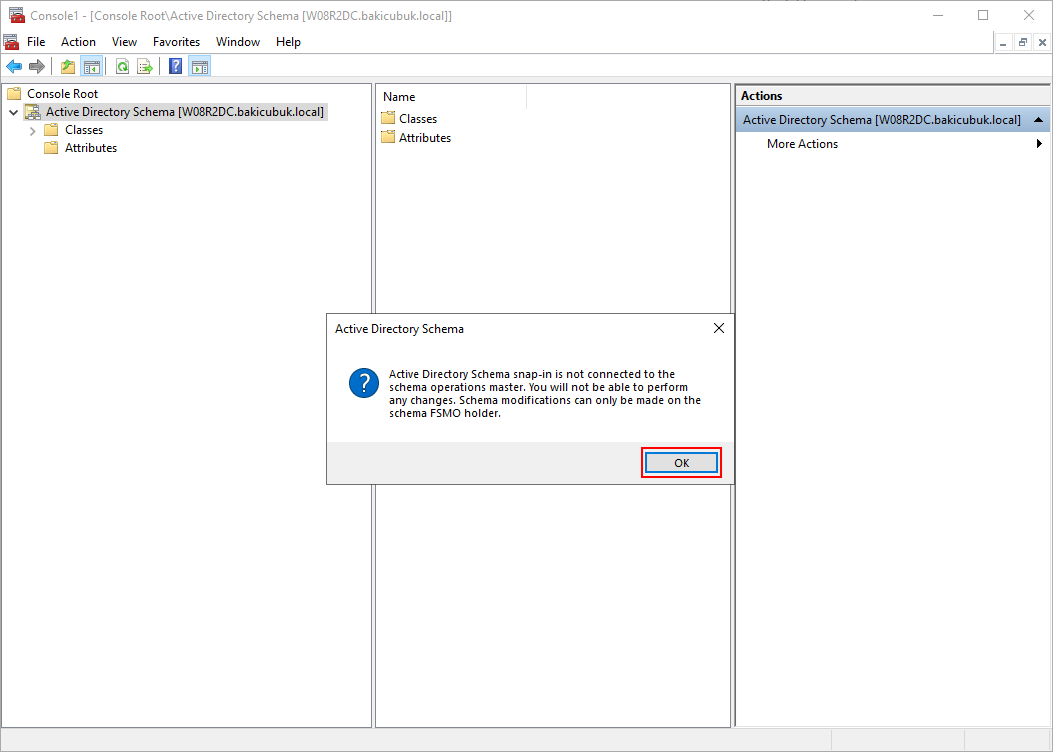The height and width of the screenshot is (752, 1053).
Task: Click OK in Active Directory Schema dialog
Action: [x=682, y=463]
